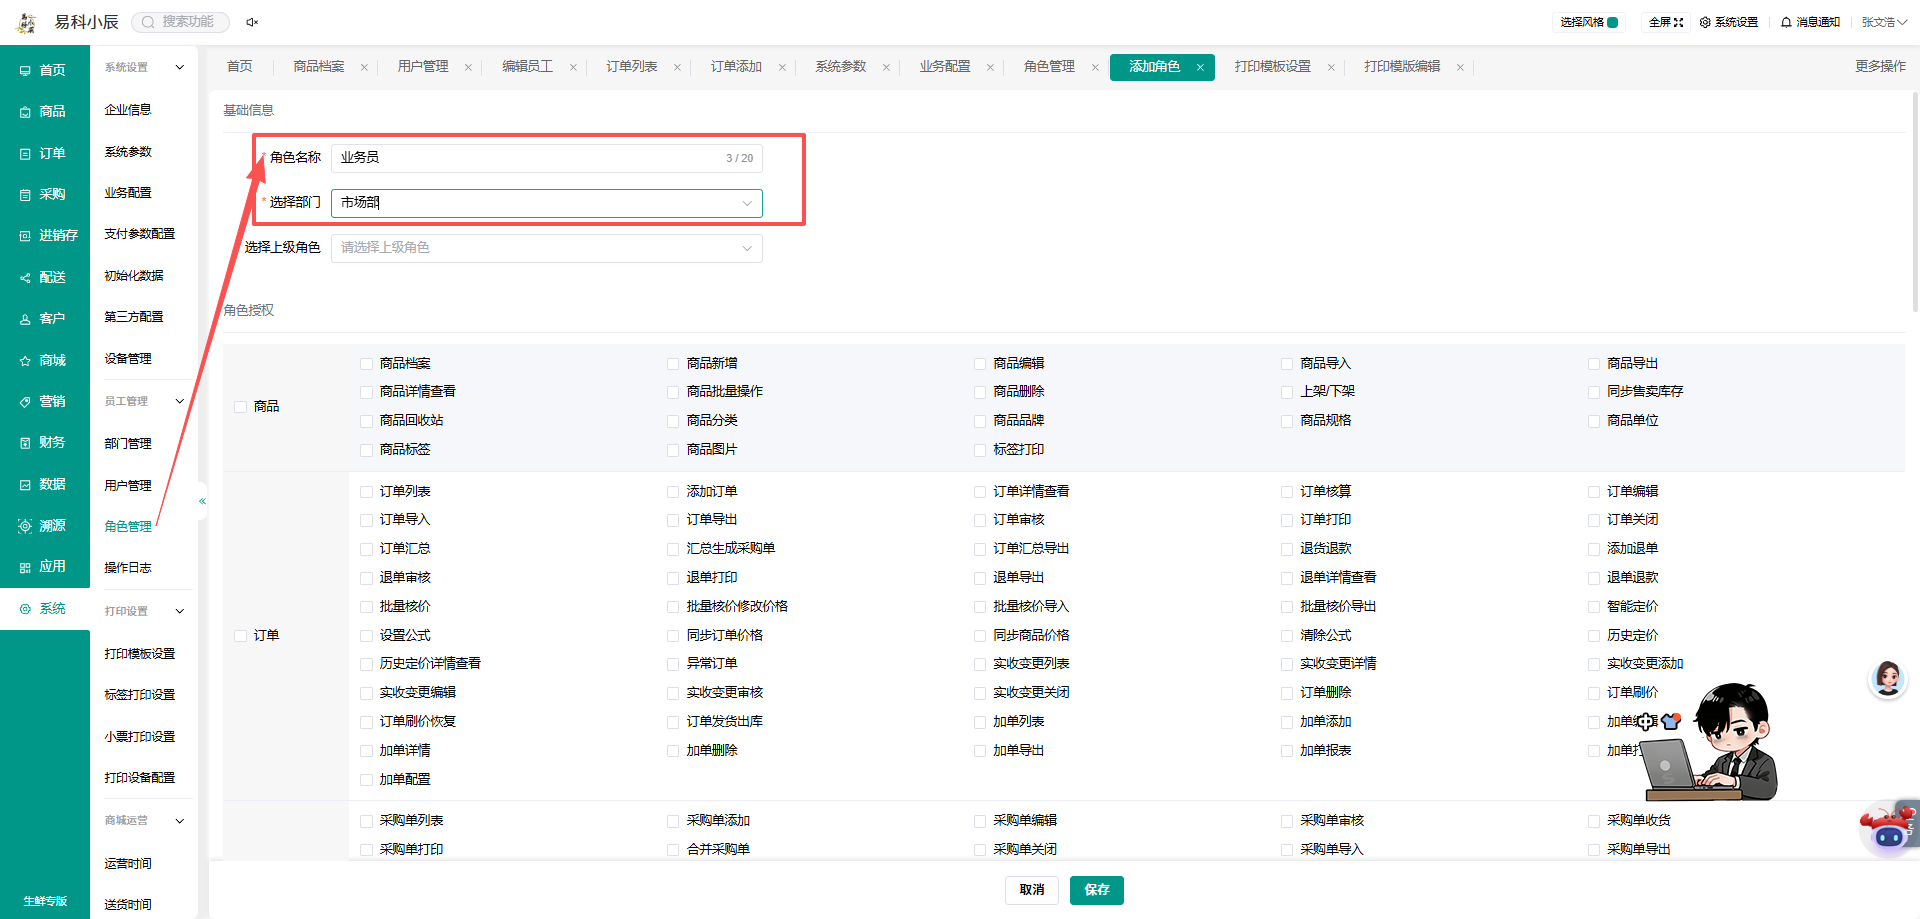Open the 数据 module in left sidebar
Image resolution: width=1920 pixels, height=919 pixels.
tap(43, 485)
